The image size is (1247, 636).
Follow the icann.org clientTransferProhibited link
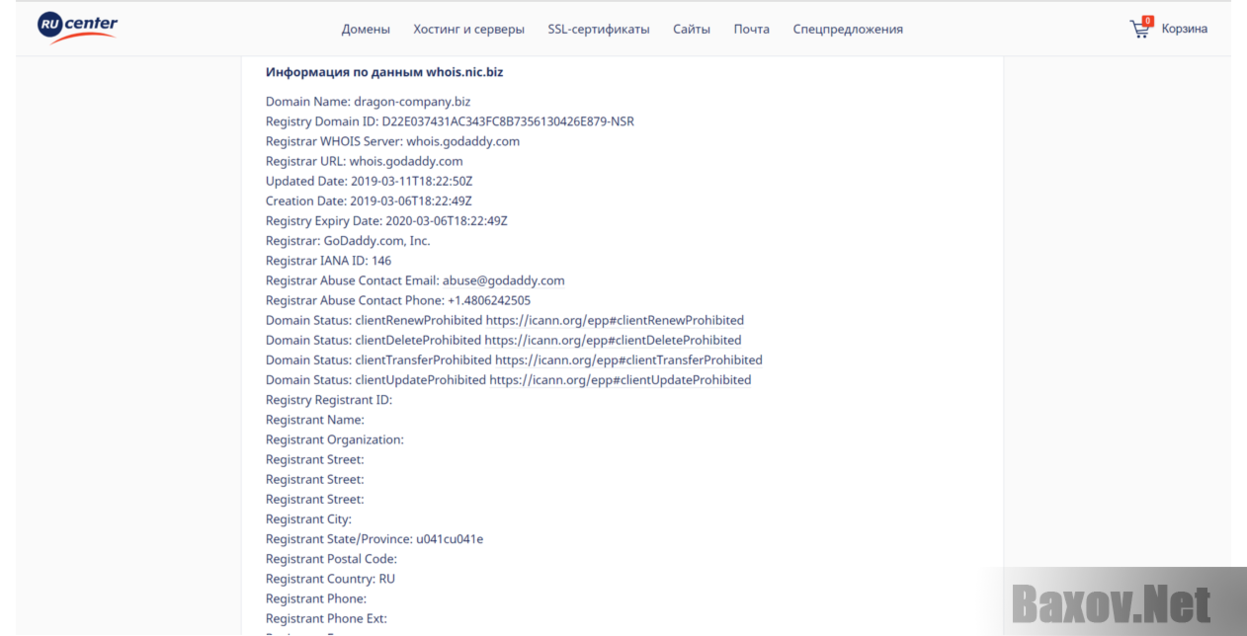[x=629, y=360]
